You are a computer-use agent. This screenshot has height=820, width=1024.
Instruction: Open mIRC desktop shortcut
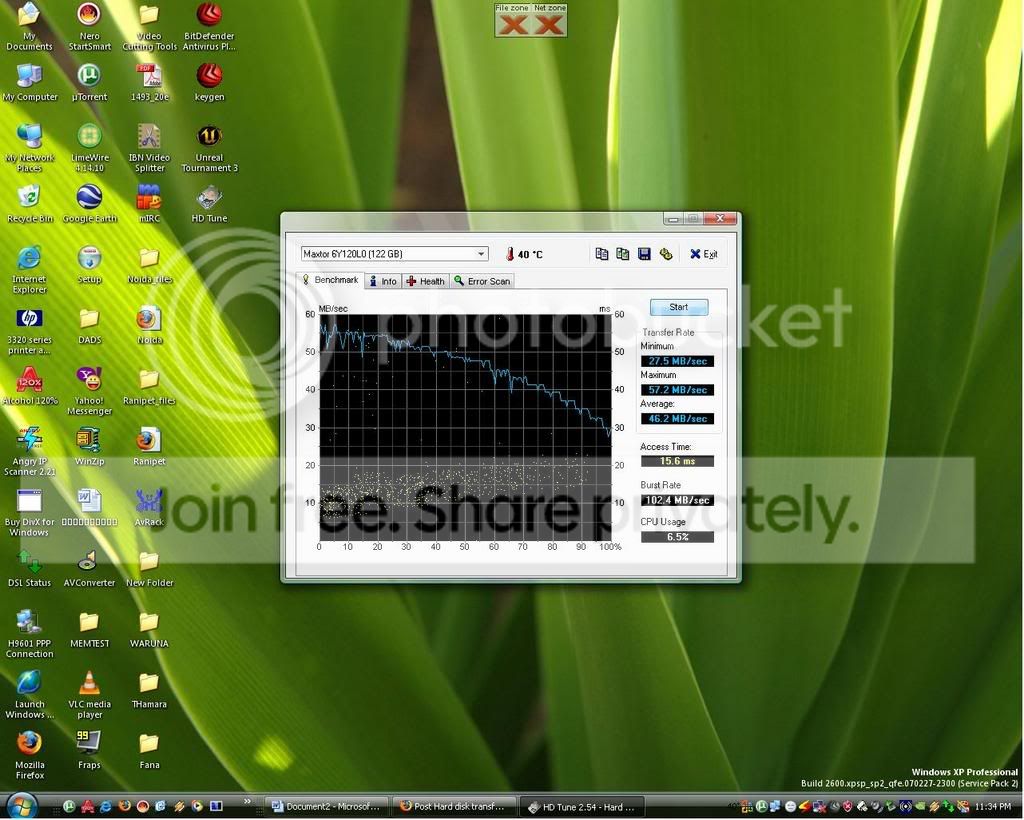point(150,204)
